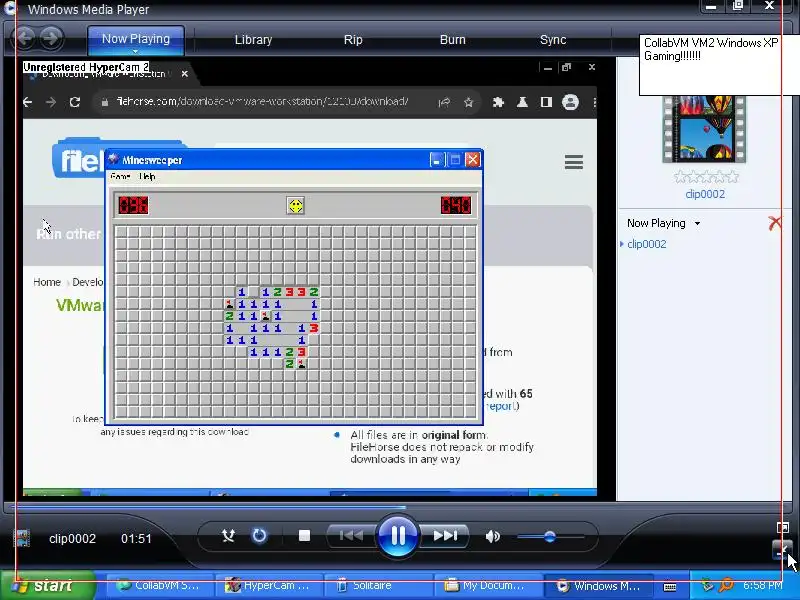Go to the previous track in Media Player
Screen dimensions: 800x600
point(351,536)
